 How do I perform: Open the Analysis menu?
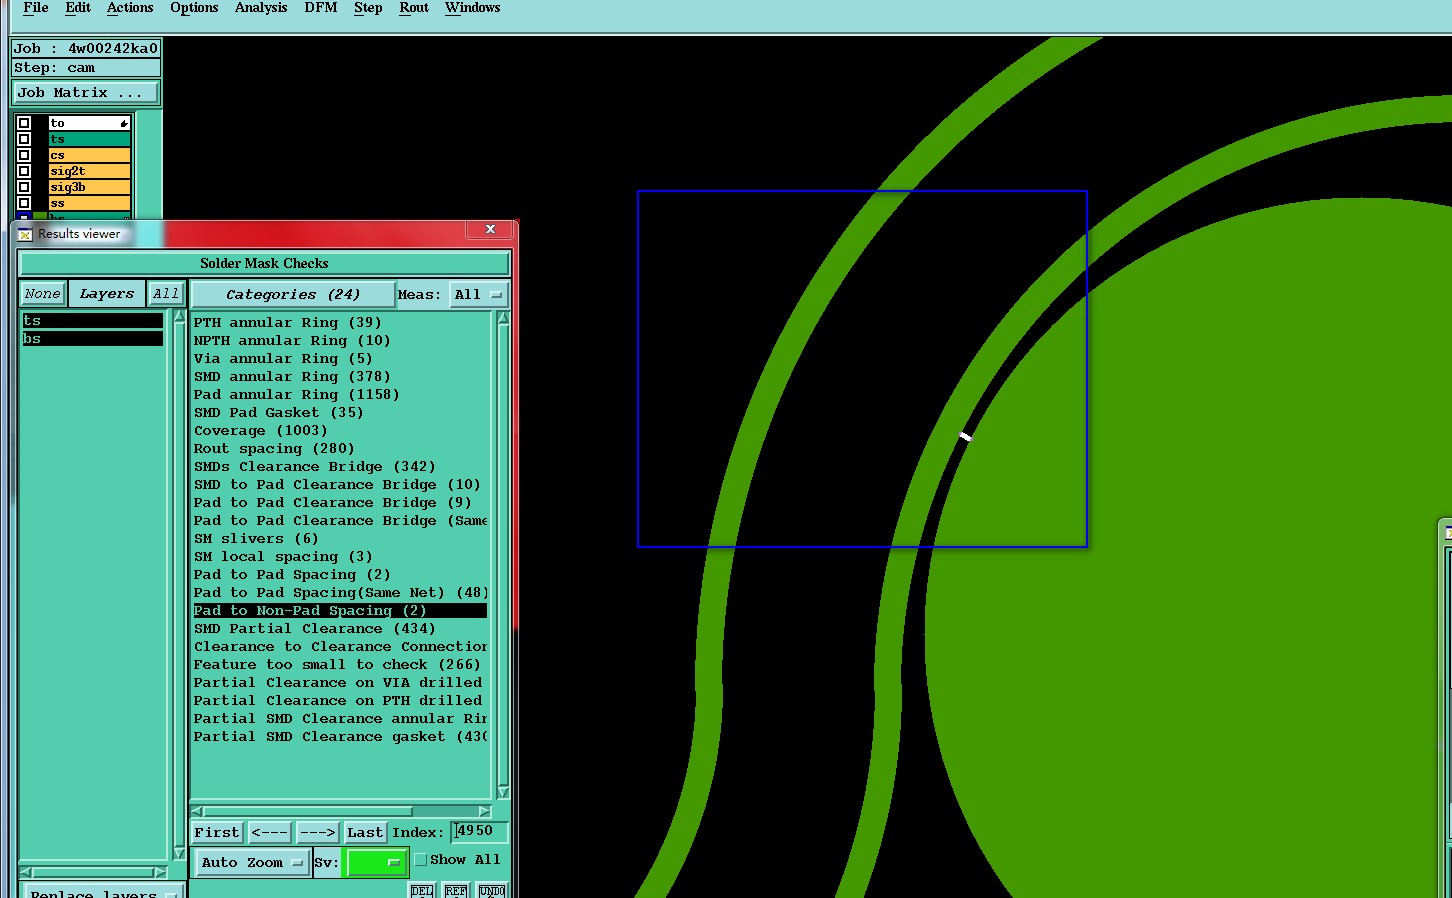tap(261, 8)
